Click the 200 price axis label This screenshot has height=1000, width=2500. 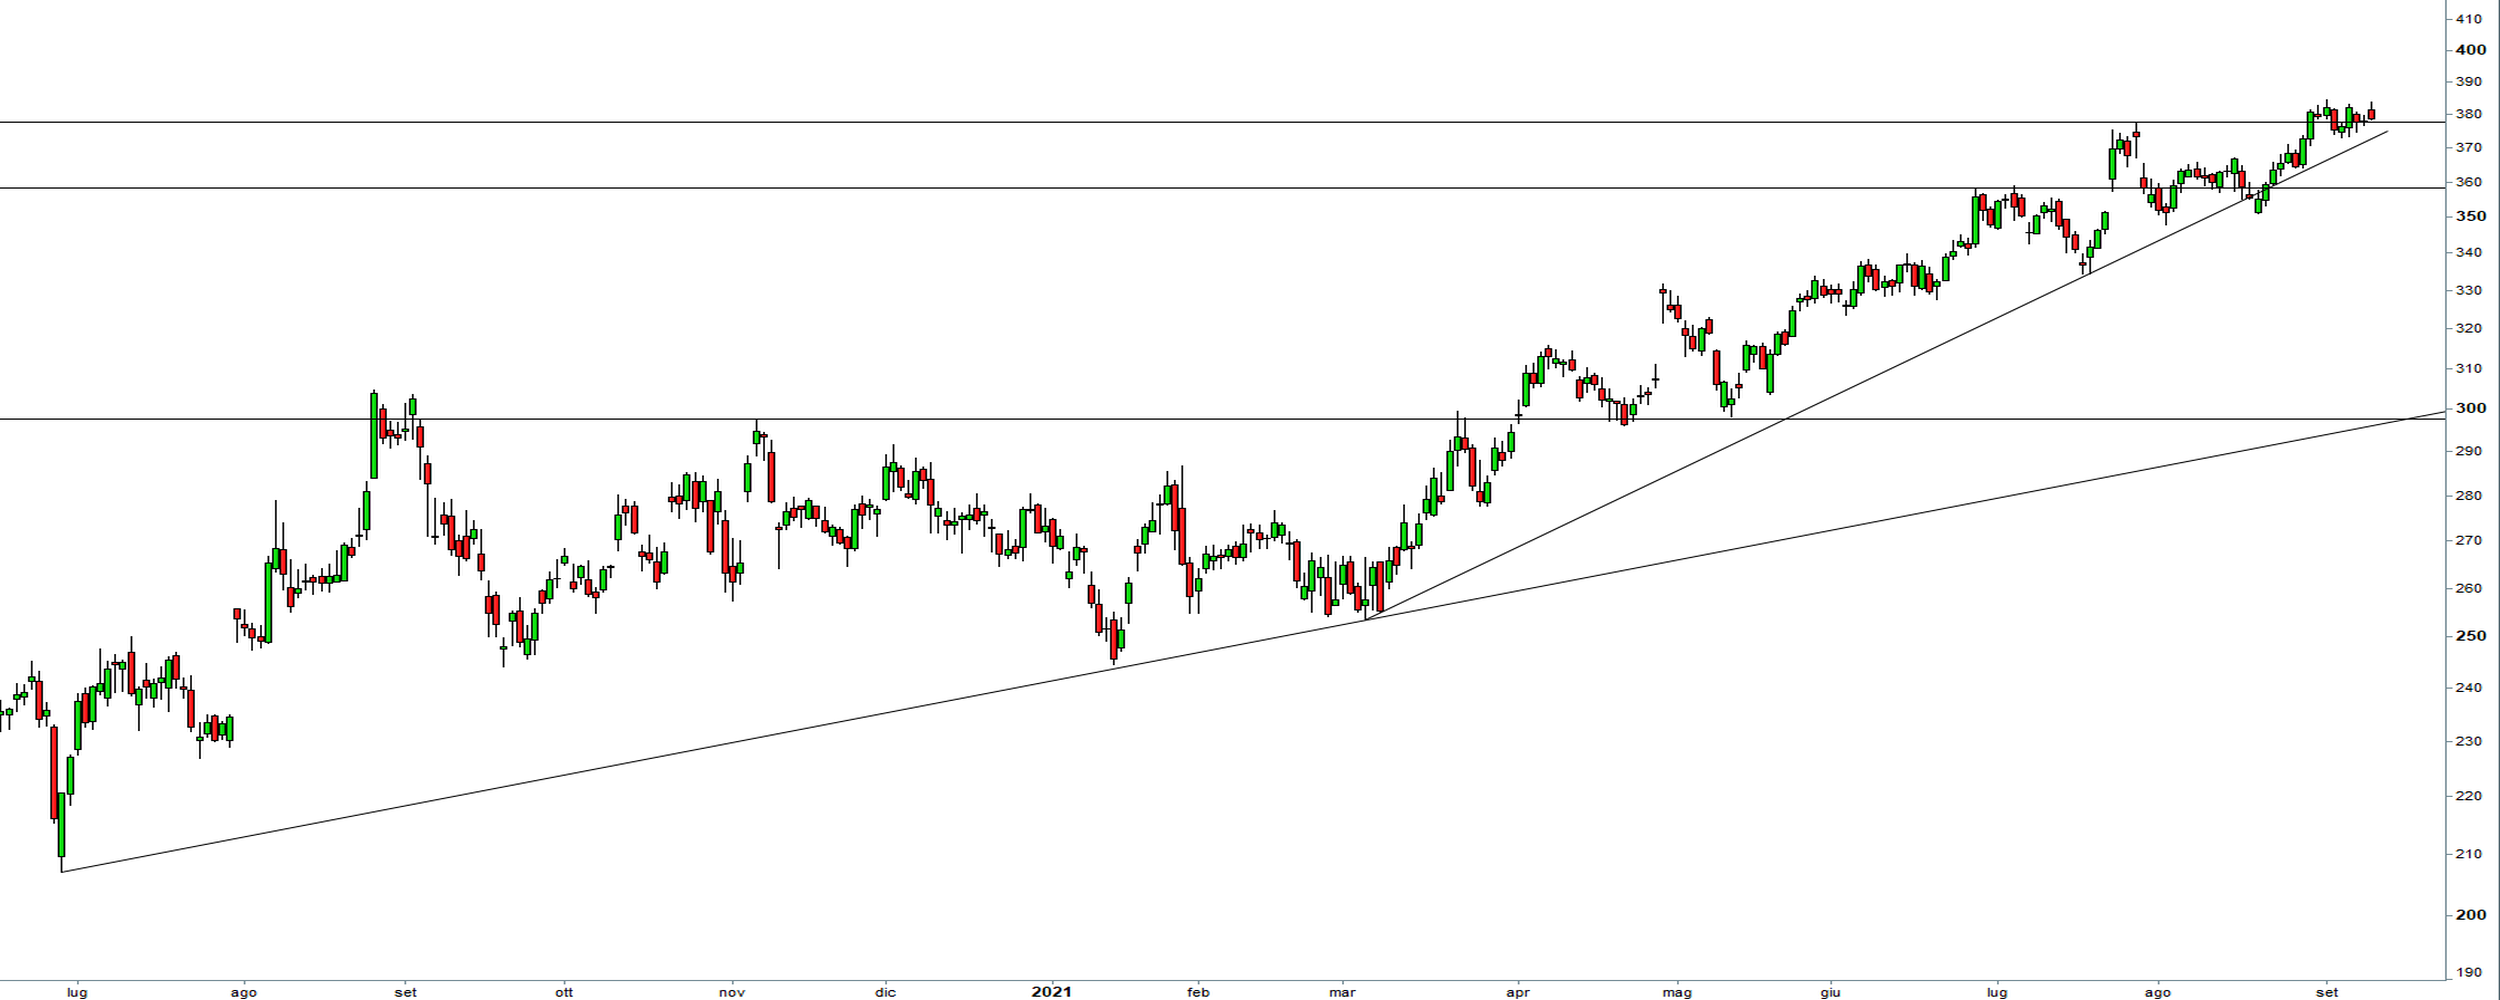tap(2470, 914)
